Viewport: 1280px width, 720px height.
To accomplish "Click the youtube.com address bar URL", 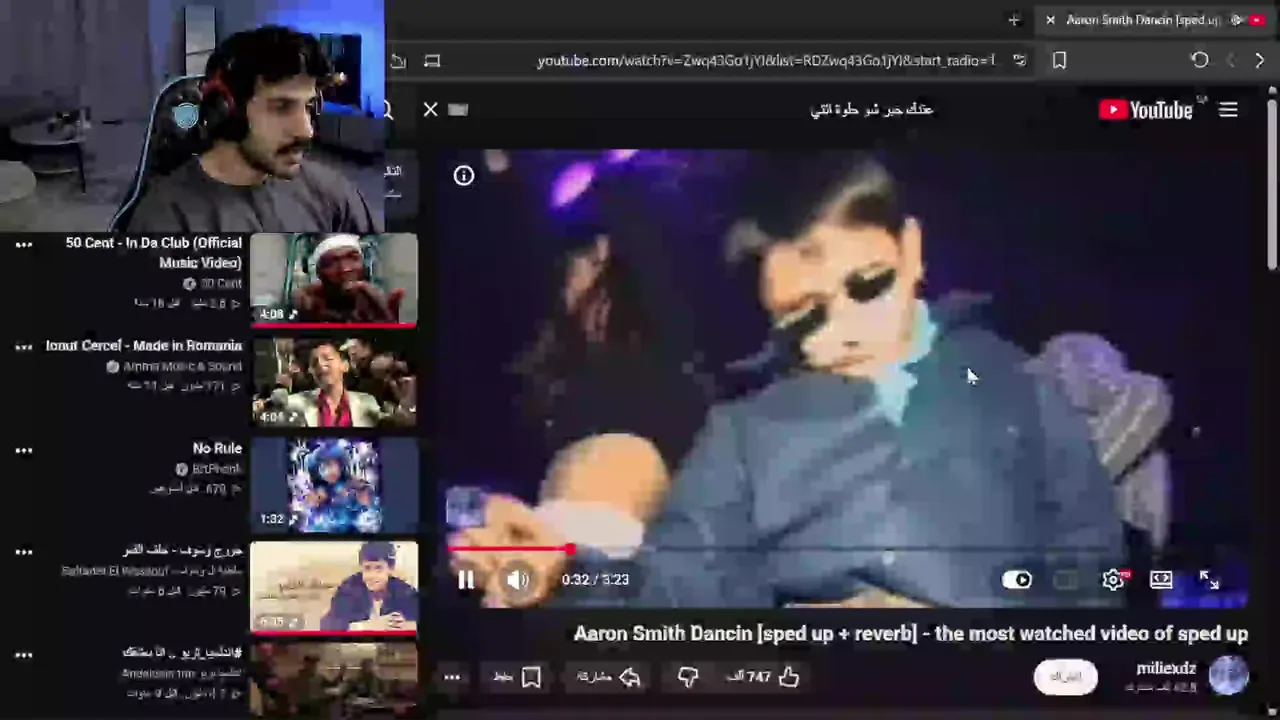I will coord(766,61).
